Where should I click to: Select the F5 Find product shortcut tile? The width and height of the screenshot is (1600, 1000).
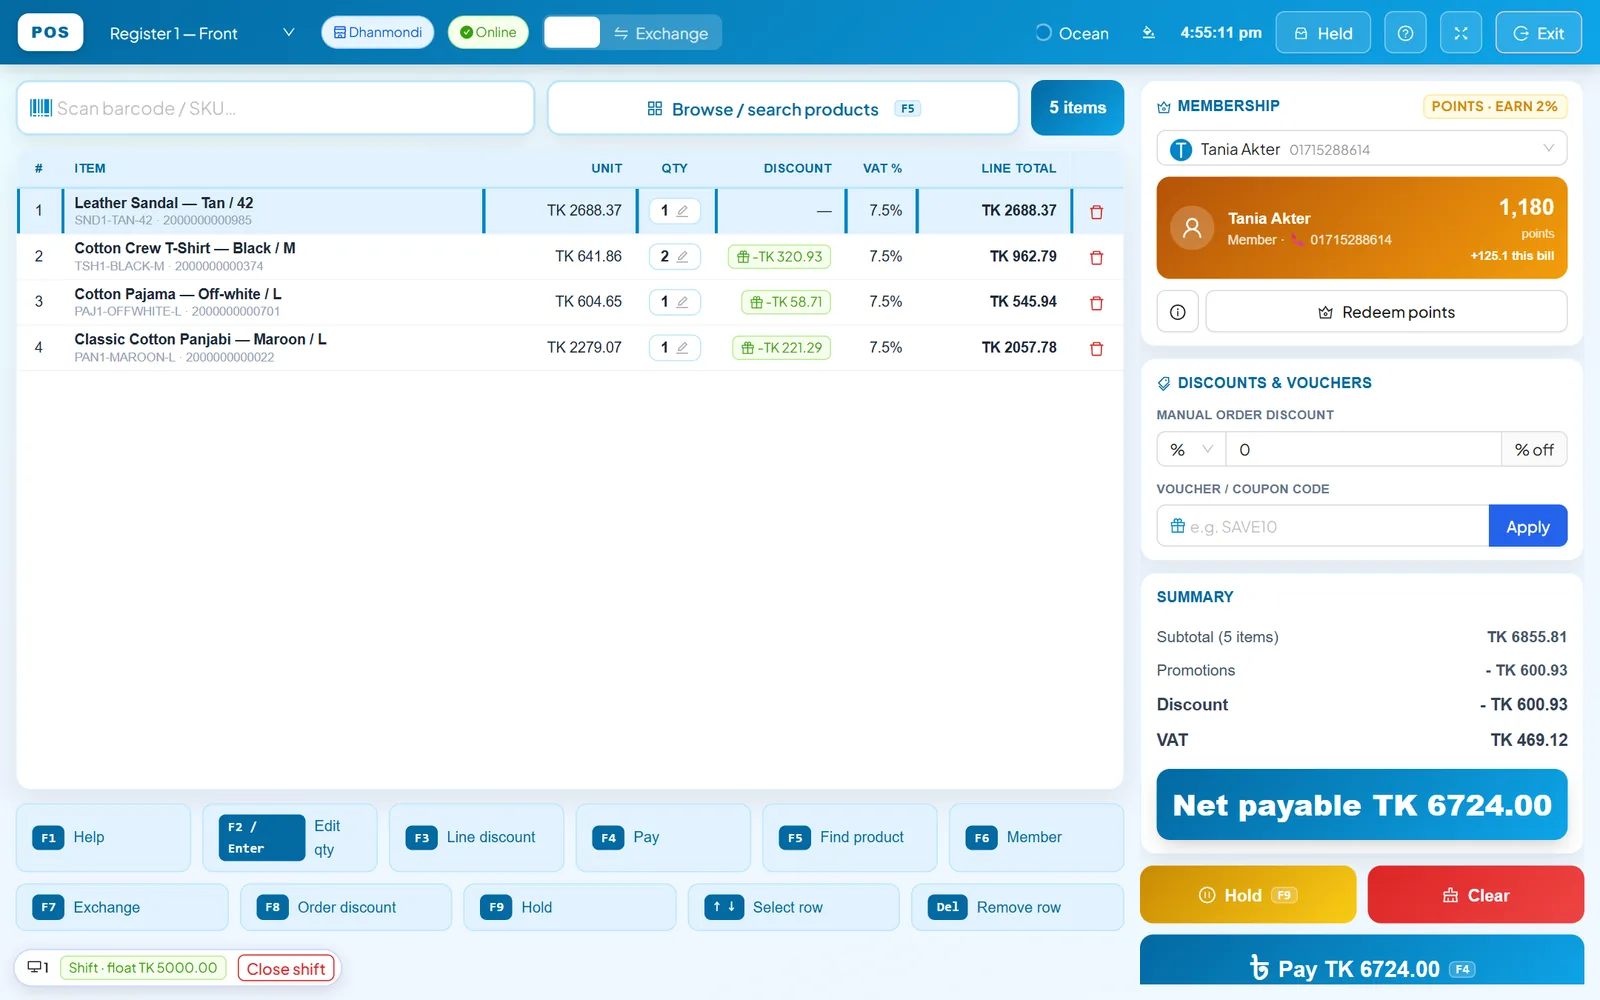click(850, 838)
